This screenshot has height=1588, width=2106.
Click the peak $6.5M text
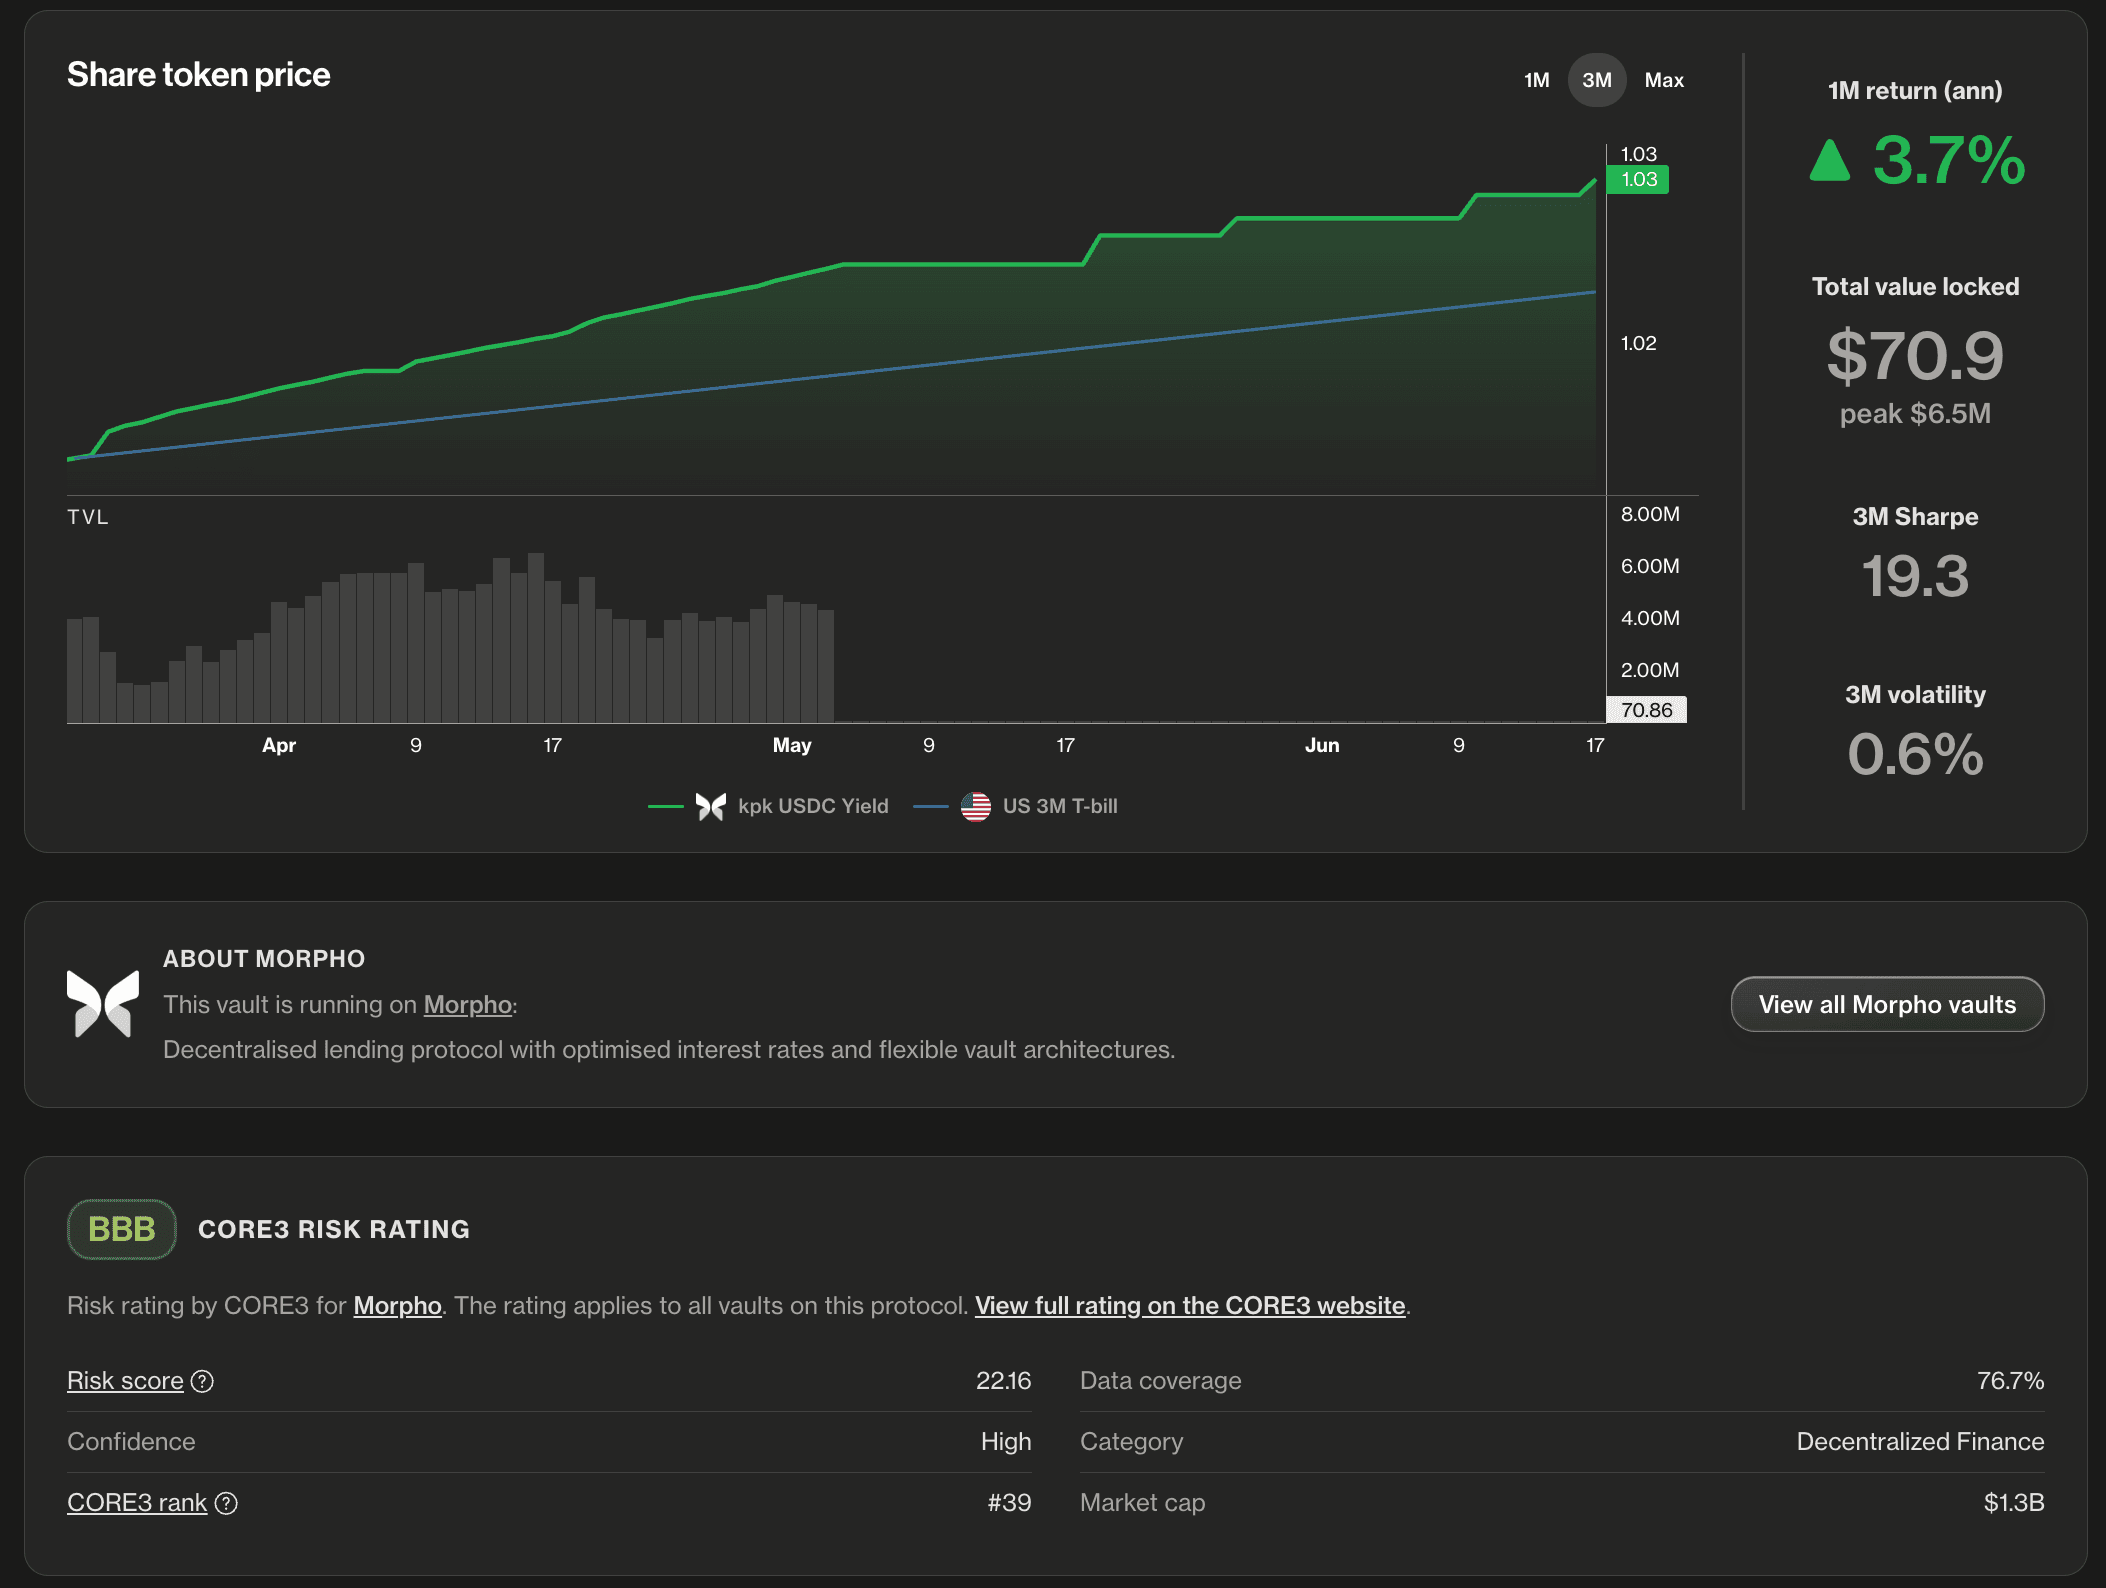[1915, 414]
